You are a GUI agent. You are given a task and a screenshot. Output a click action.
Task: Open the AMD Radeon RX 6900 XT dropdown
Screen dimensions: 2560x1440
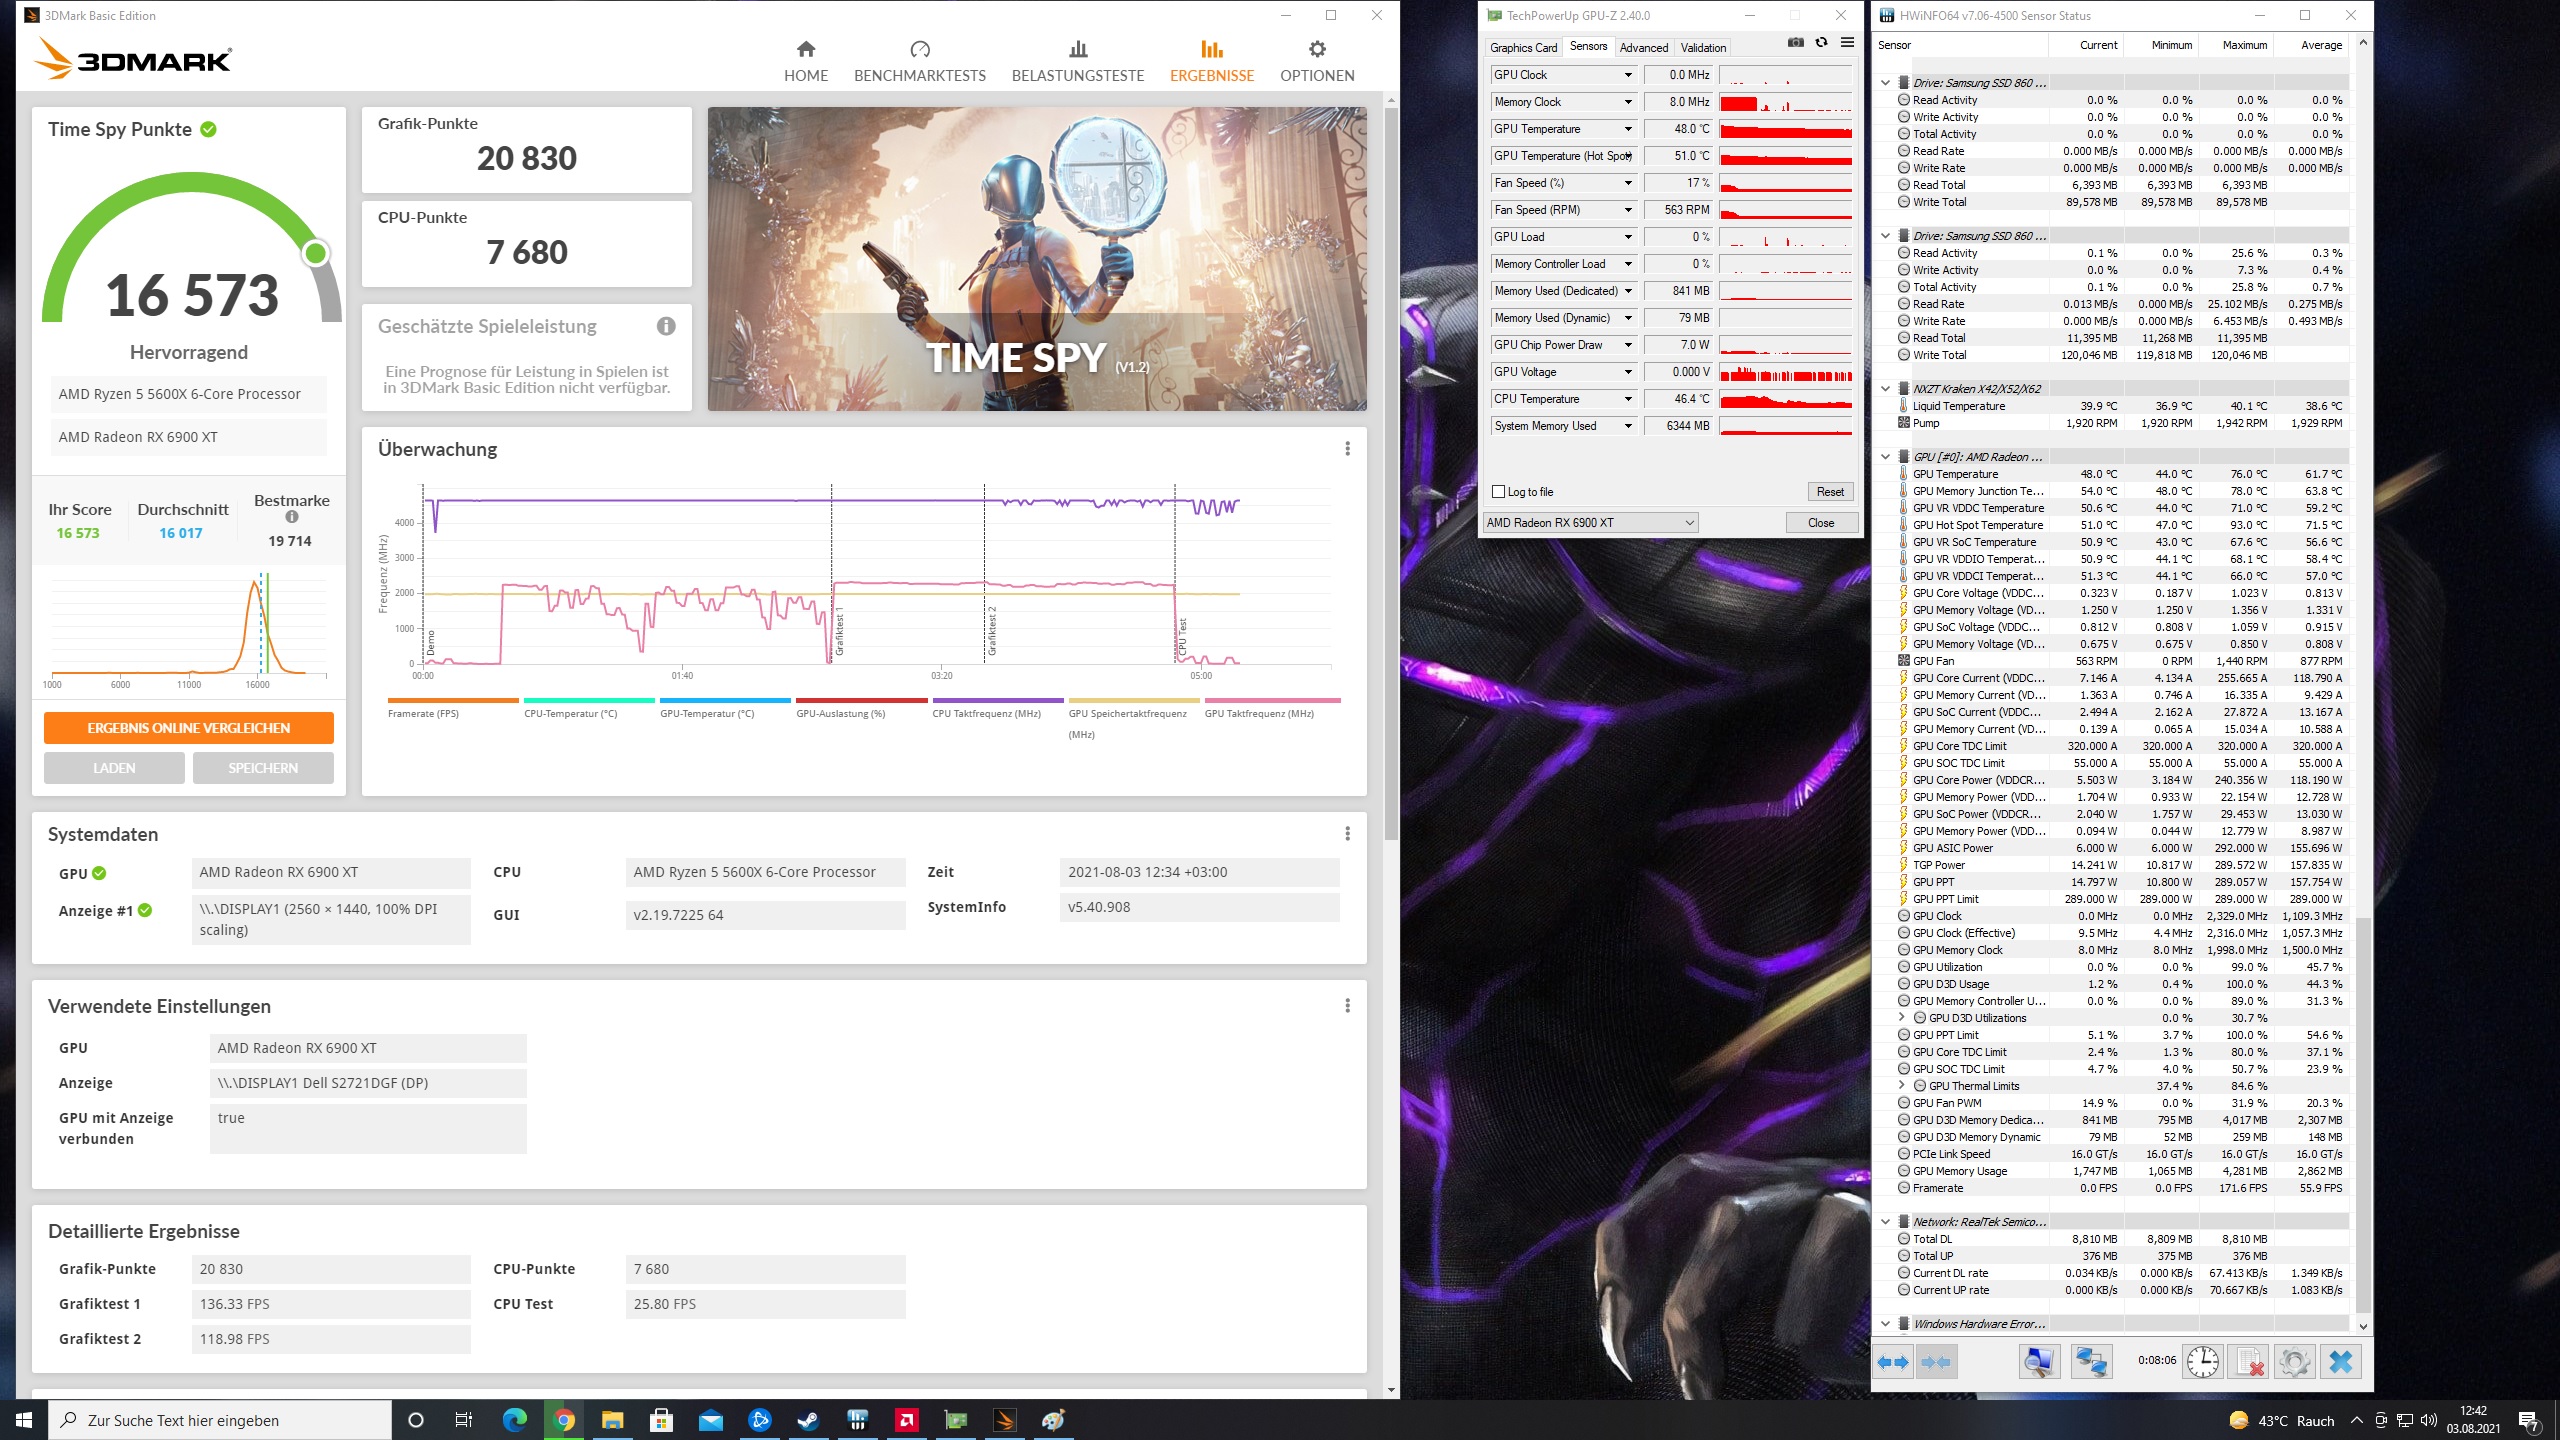[x=1590, y=523]
